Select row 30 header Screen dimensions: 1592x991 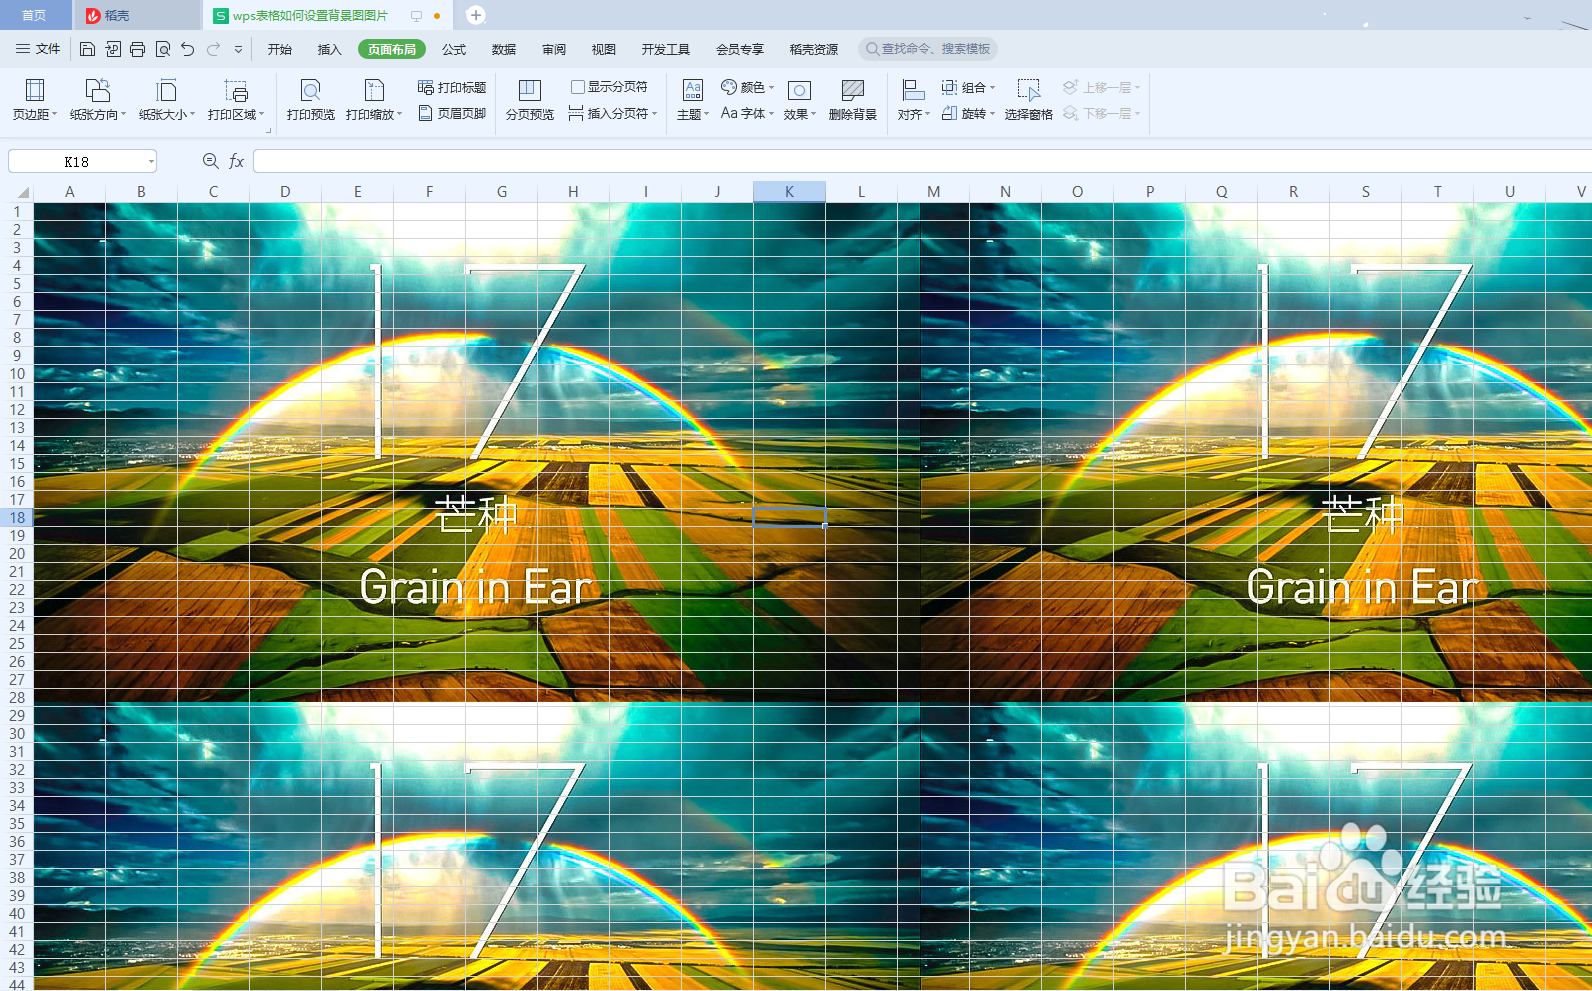17,733
